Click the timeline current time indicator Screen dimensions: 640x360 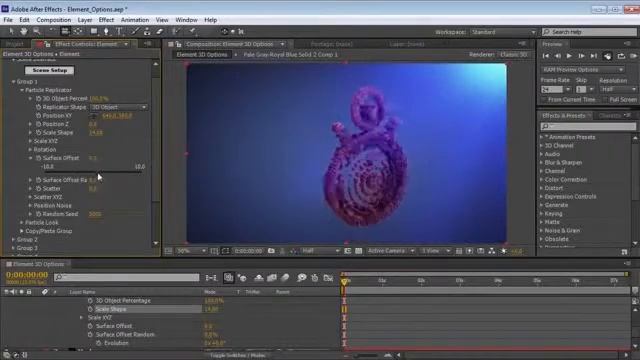coord(344,282)
